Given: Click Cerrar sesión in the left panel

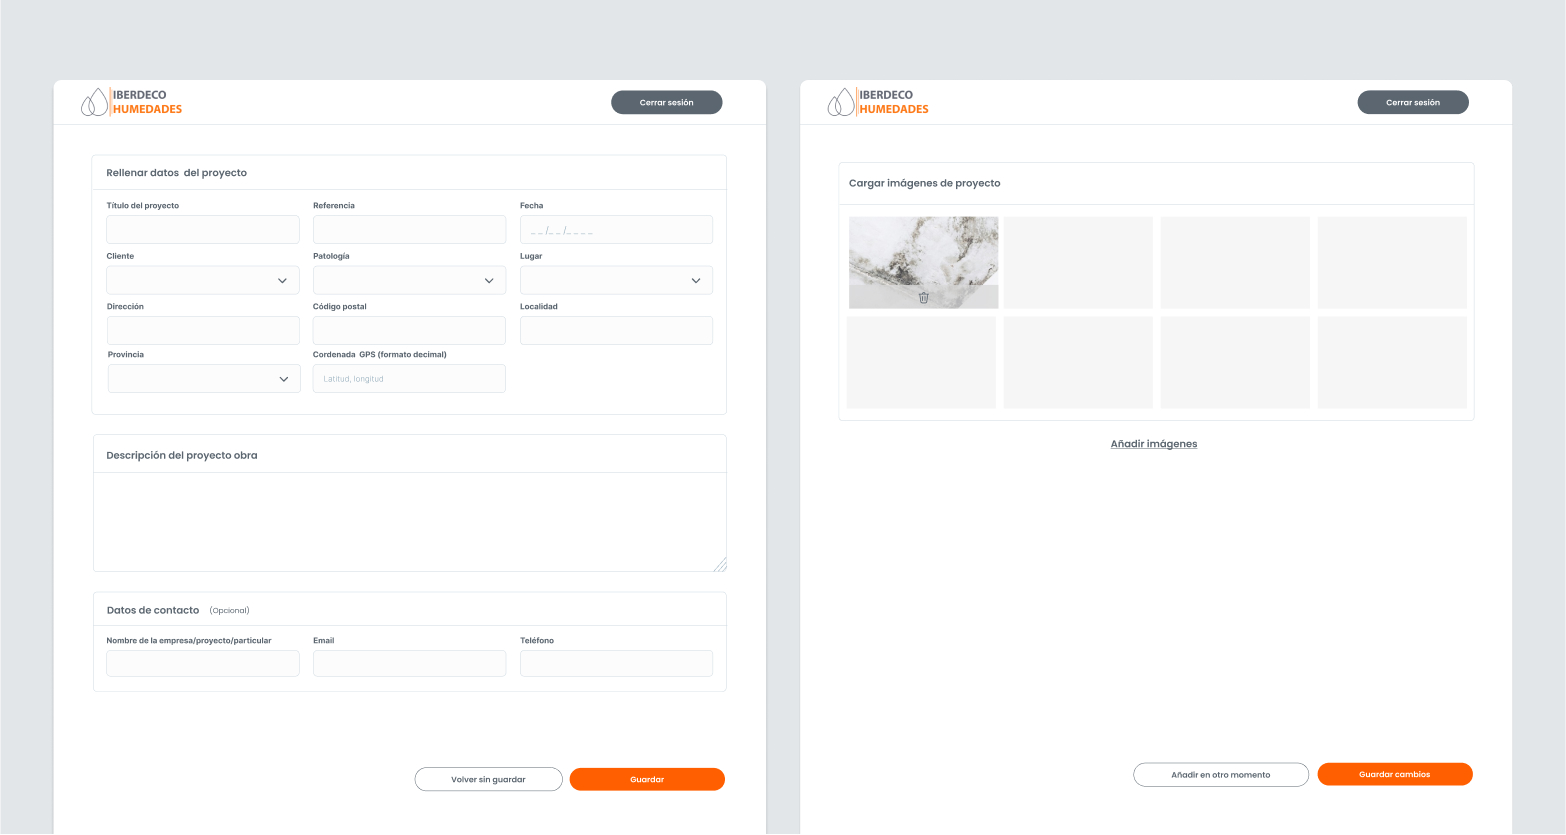Looking at the screenshot, I should [x=666, y=102].
